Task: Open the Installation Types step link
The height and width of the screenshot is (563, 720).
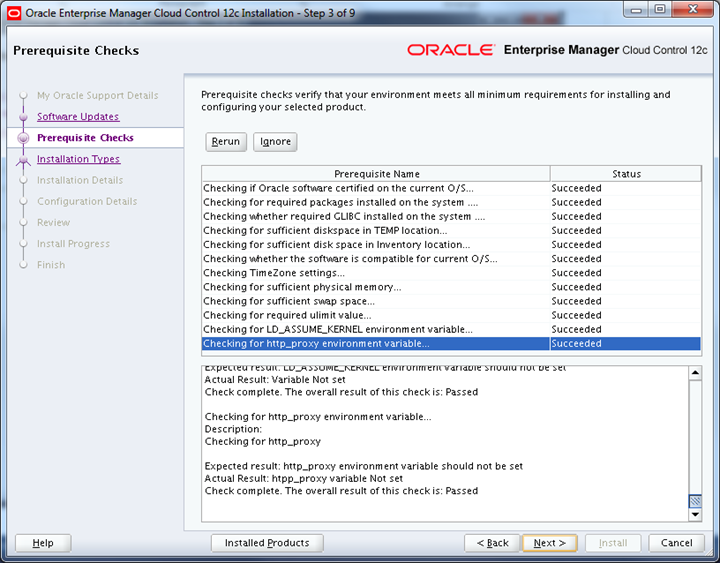Action: click(x=79, y=159)
